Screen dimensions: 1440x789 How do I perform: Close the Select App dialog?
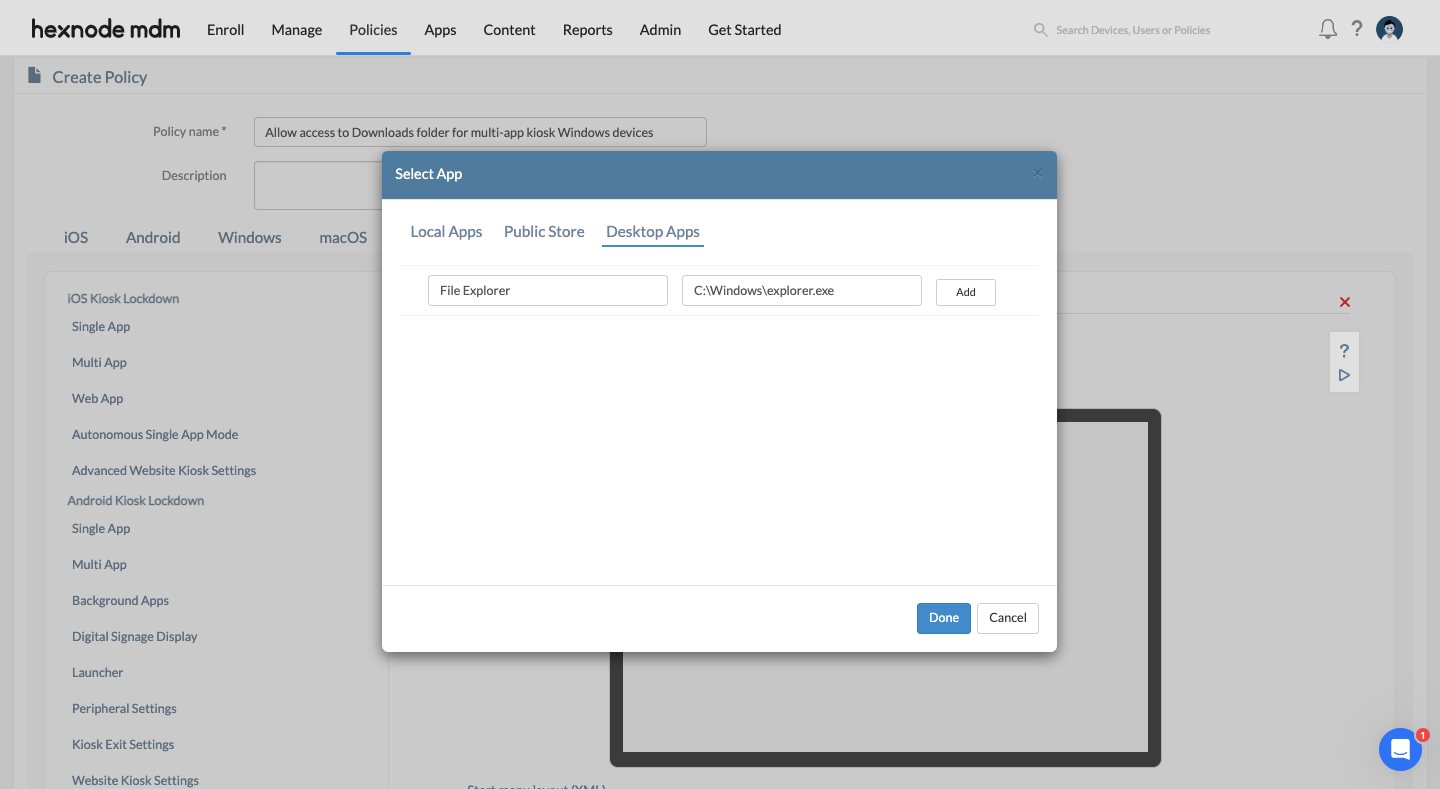(1037, 173)
